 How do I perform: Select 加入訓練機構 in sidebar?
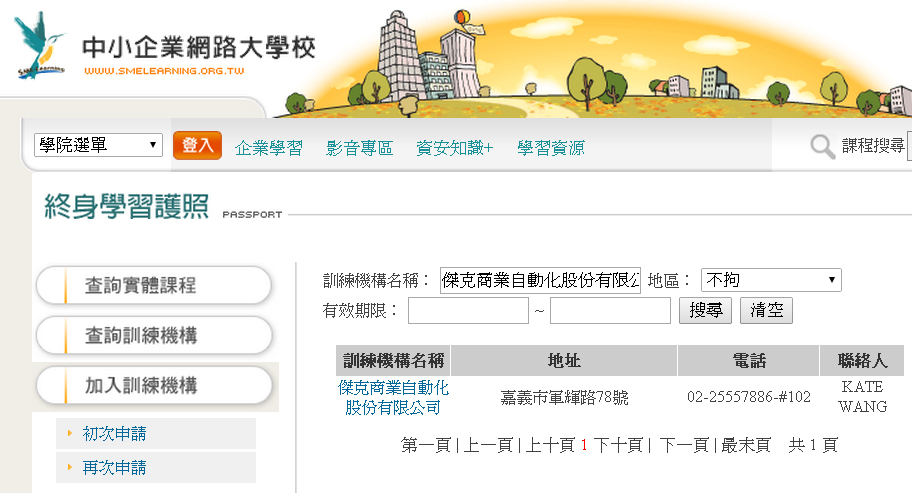pyautogui.click(x=154, y=385)
